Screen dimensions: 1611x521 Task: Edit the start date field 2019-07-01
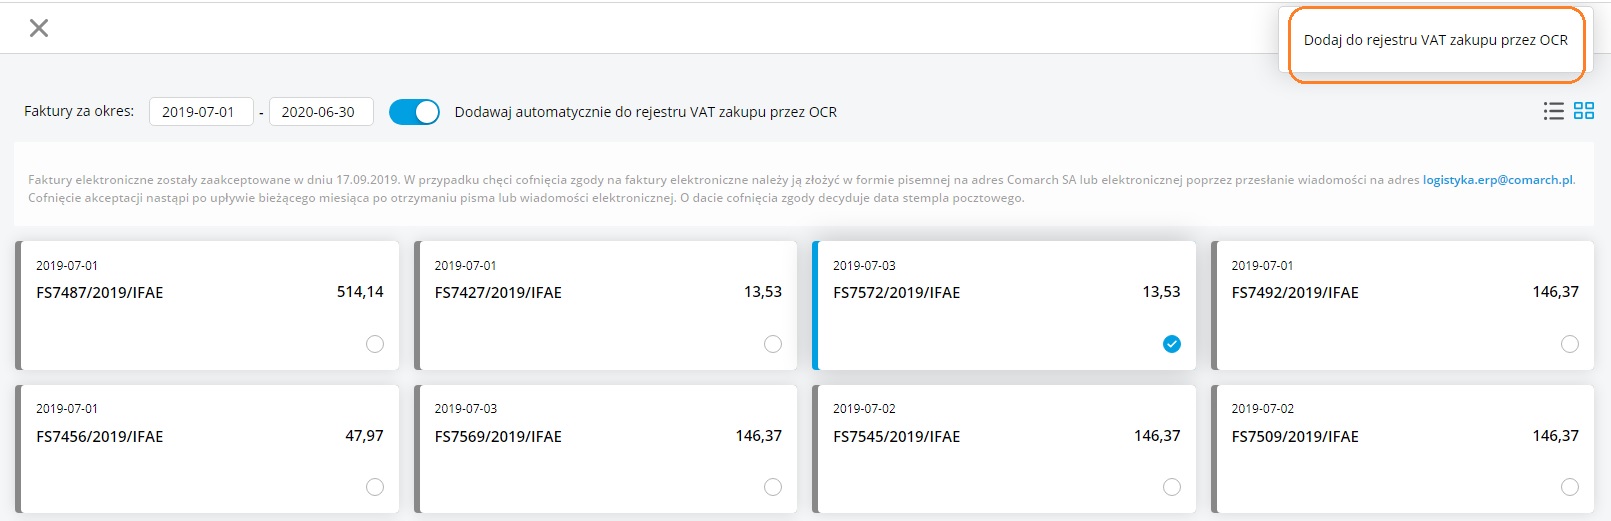(200, 112)
